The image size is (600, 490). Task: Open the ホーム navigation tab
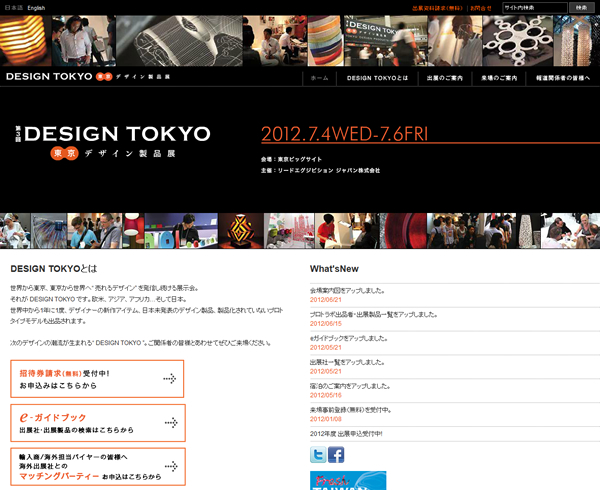pos(319,77)
